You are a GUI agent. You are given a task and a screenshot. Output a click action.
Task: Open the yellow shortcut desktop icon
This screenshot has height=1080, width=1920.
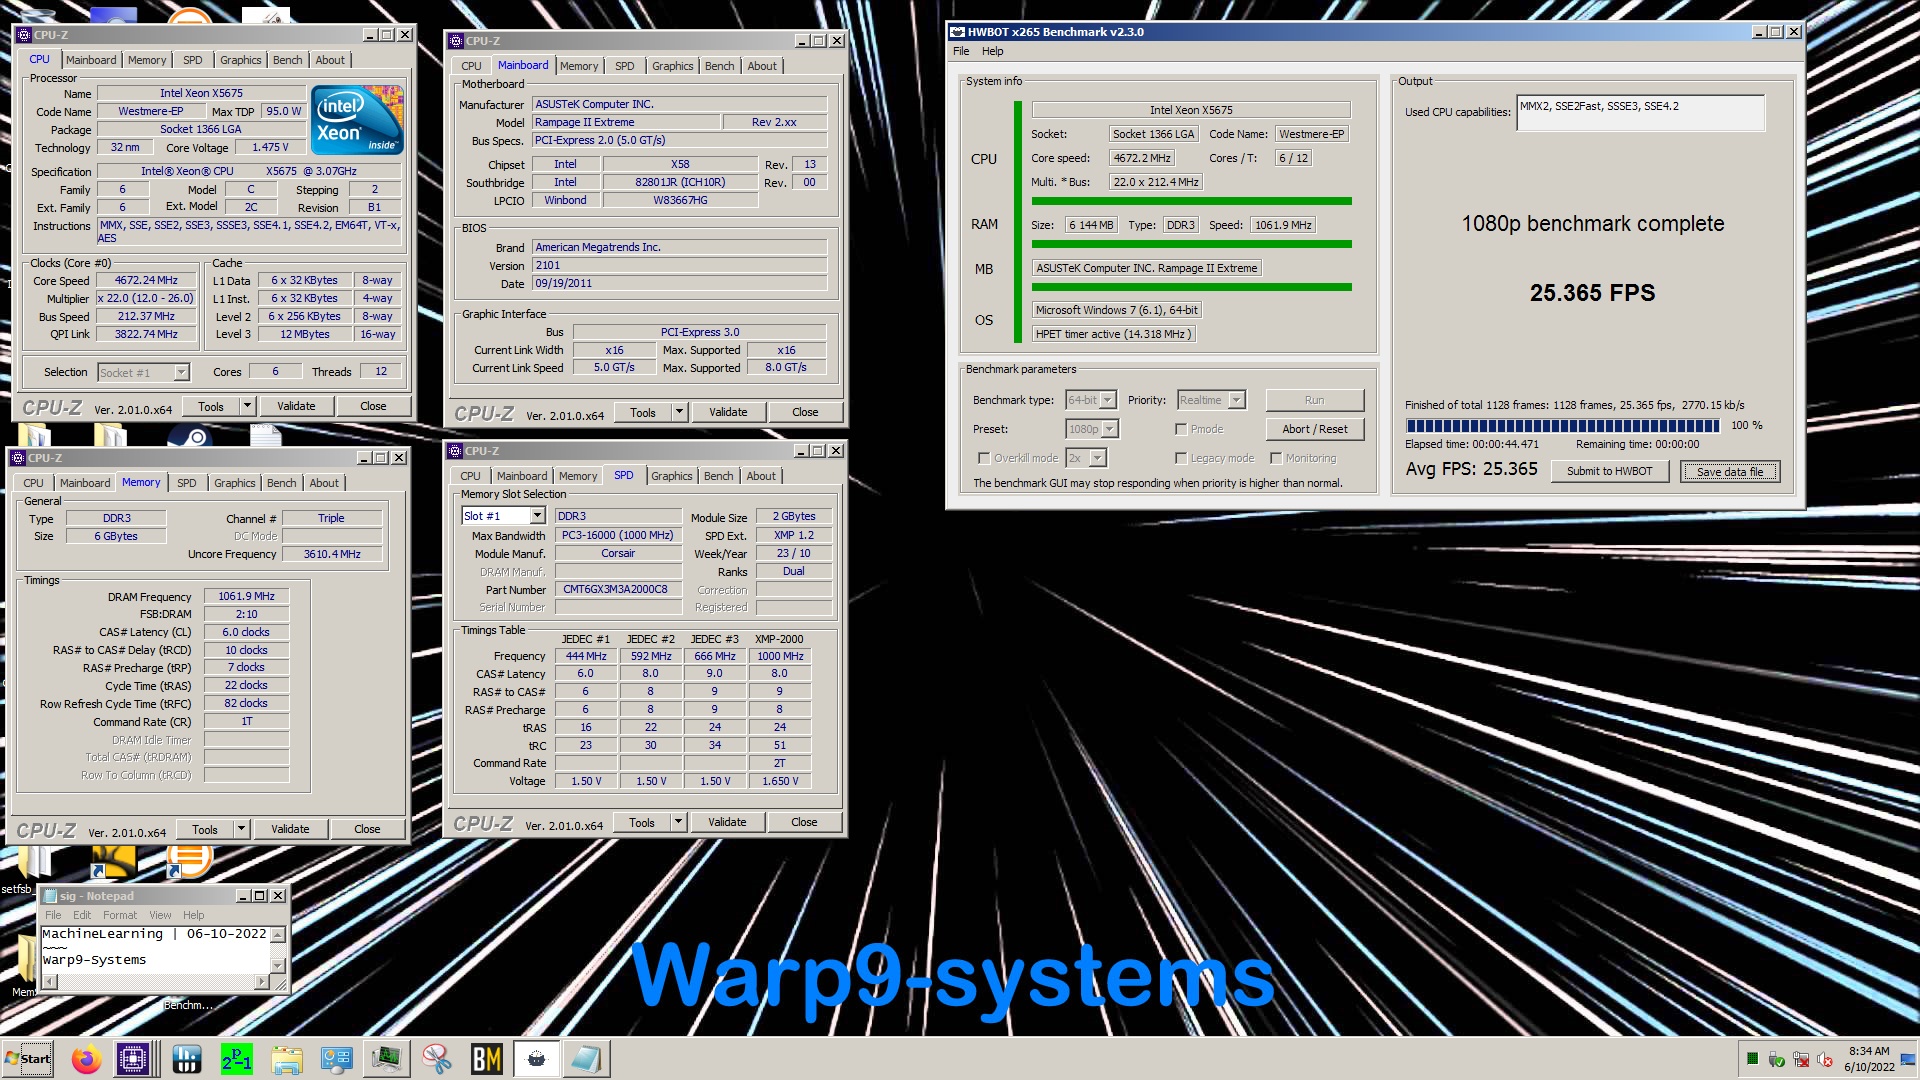pyautogui.click(x=113, y=862)
